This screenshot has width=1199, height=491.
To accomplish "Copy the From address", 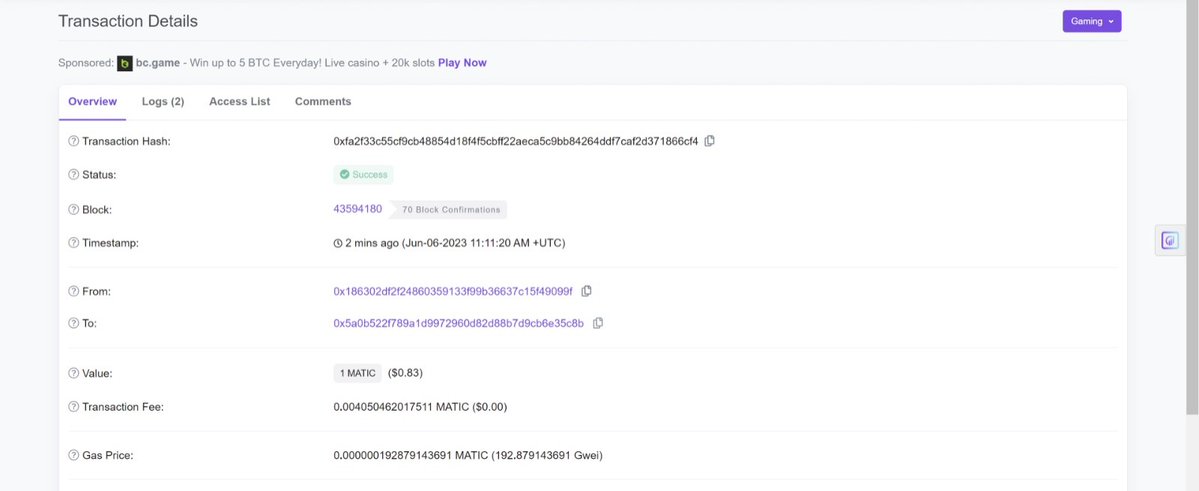I will coord(587,291).
